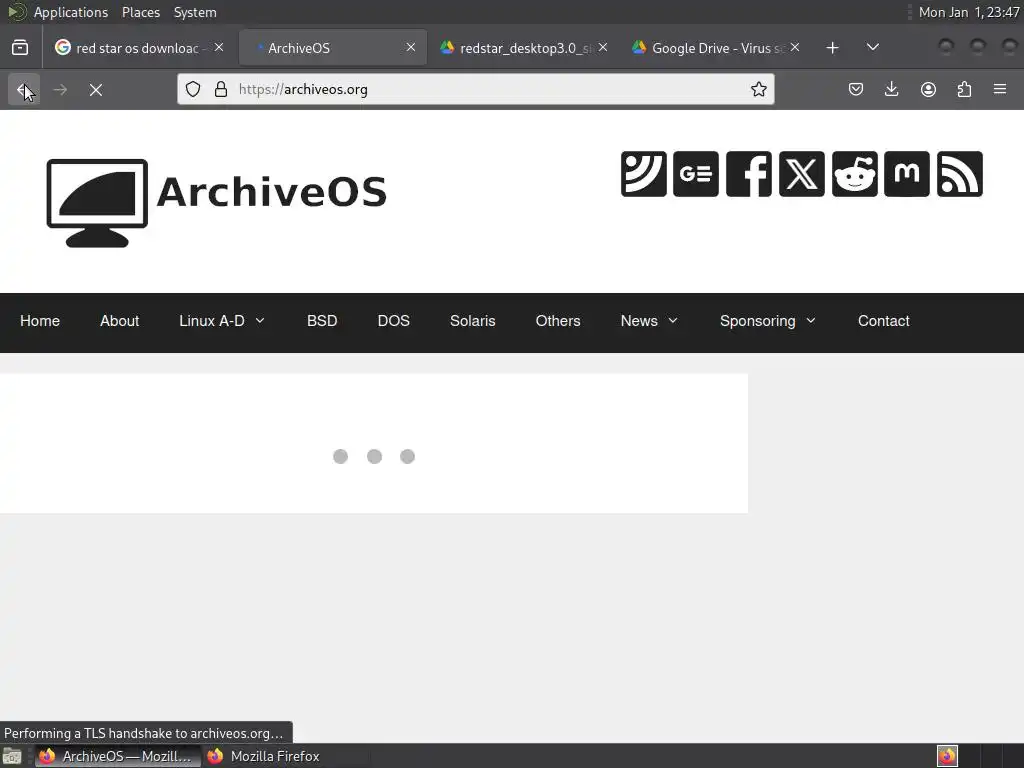Viewport: 1024px width, 768px height.
Task: Close the Google Drive Virus scan tab
Action: point(795,47)
